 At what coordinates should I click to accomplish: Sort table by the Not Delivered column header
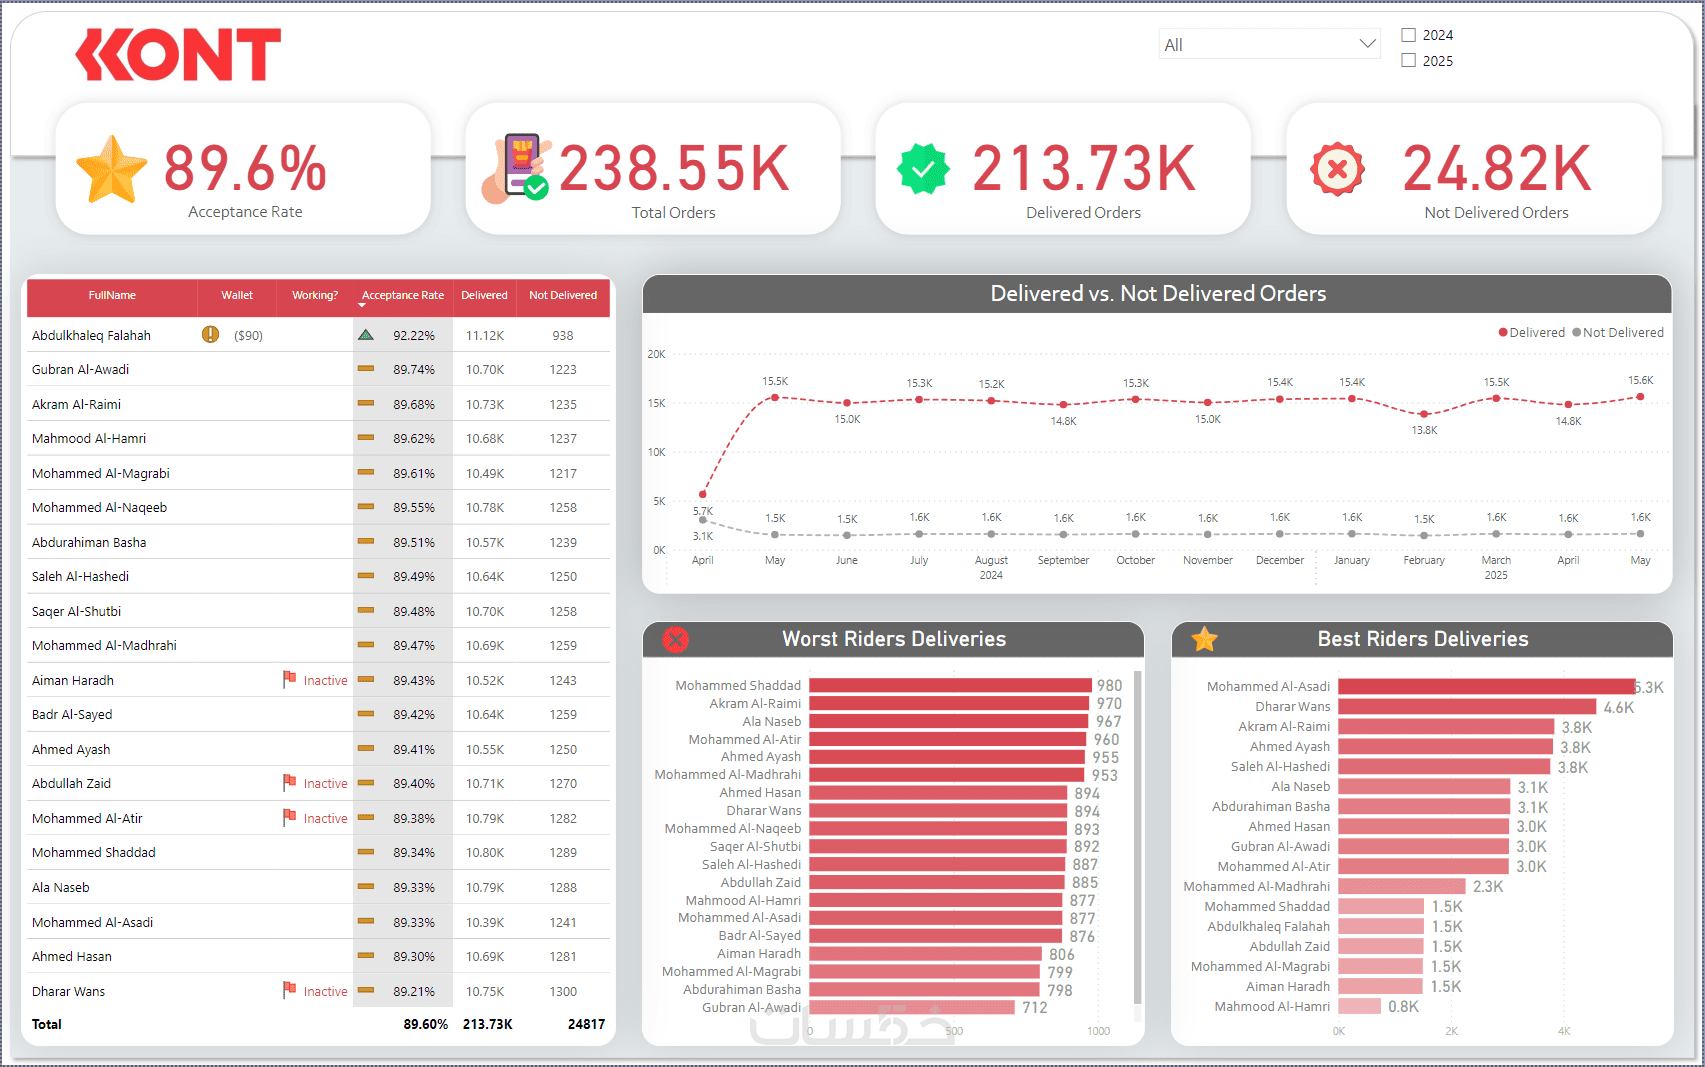coord(563,296)
